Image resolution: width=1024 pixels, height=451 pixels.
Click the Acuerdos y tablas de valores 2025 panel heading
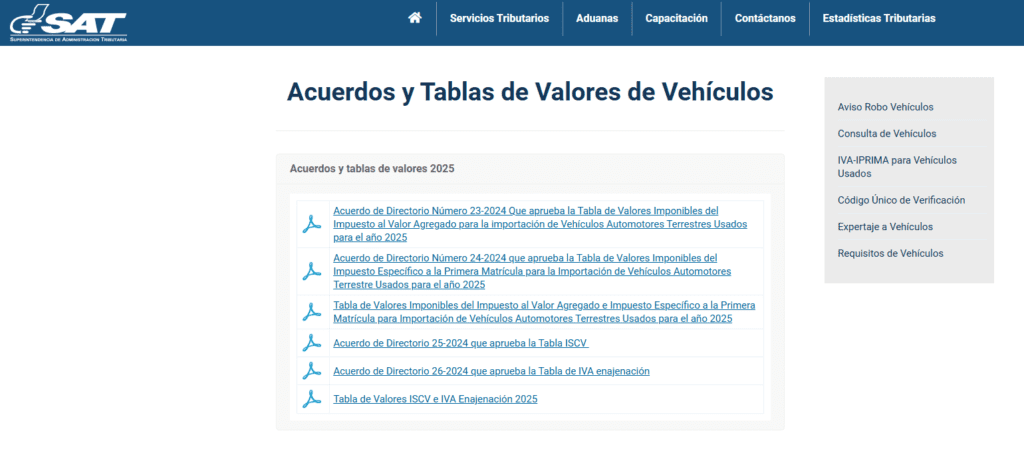tap(372, 169)
